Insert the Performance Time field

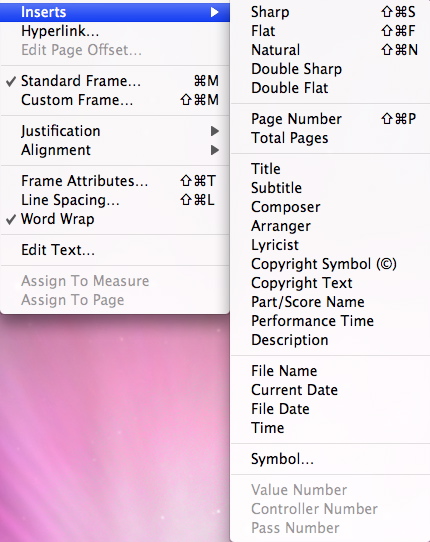click(x=330, y=321)
